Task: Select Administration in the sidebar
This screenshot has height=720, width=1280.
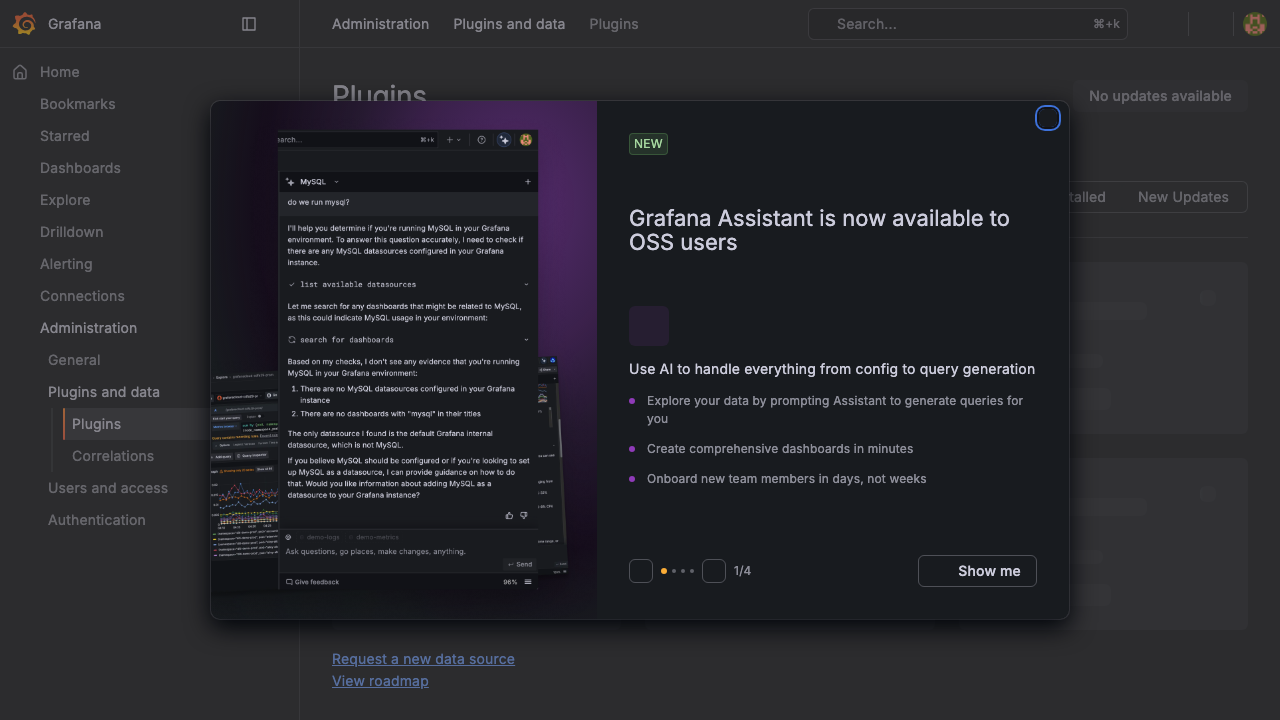Action: pos(88,328)
